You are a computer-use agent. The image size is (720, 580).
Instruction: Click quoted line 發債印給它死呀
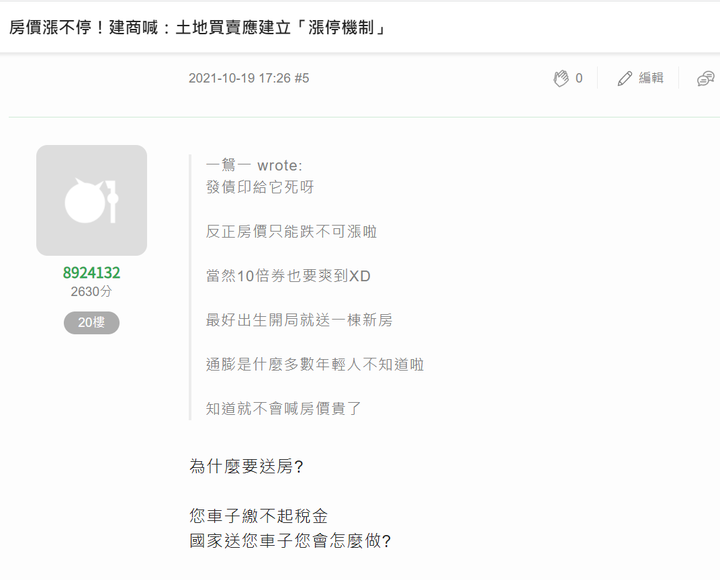pos(260,187)
